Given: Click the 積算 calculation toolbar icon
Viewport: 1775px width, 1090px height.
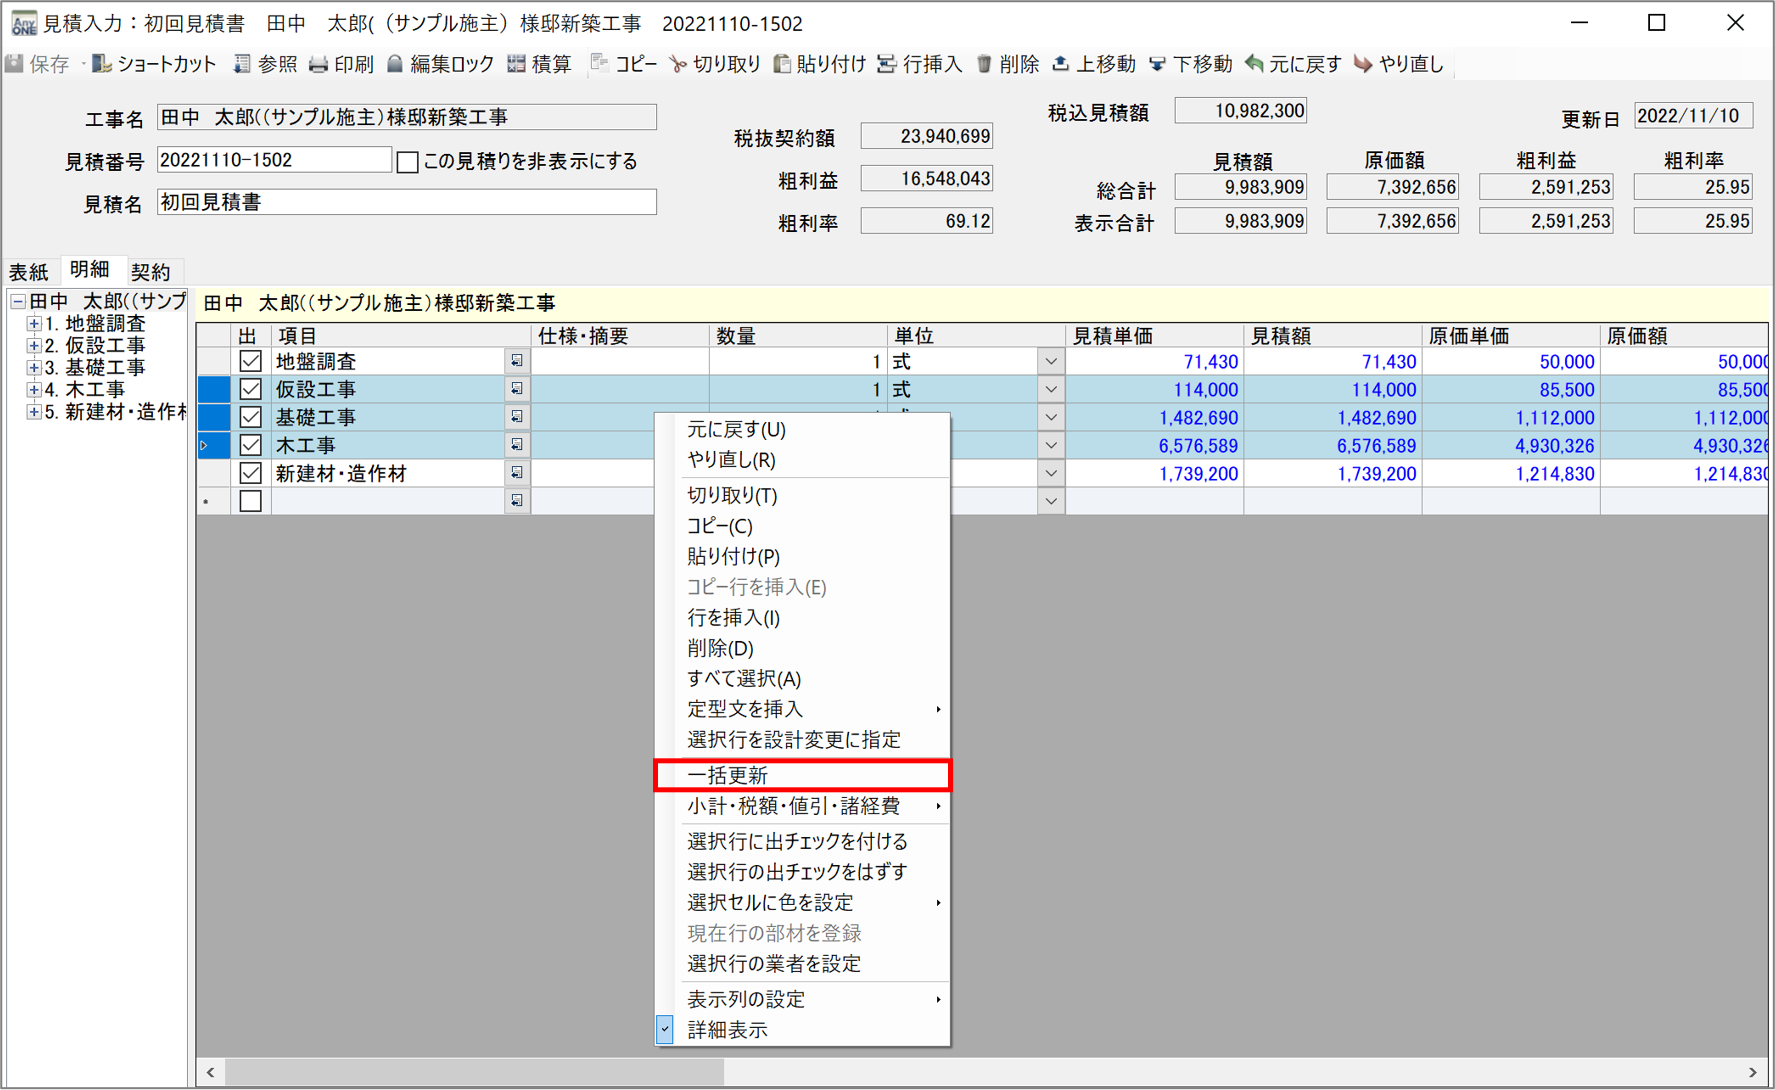Looking at the screenshot, I should (516, 64).
